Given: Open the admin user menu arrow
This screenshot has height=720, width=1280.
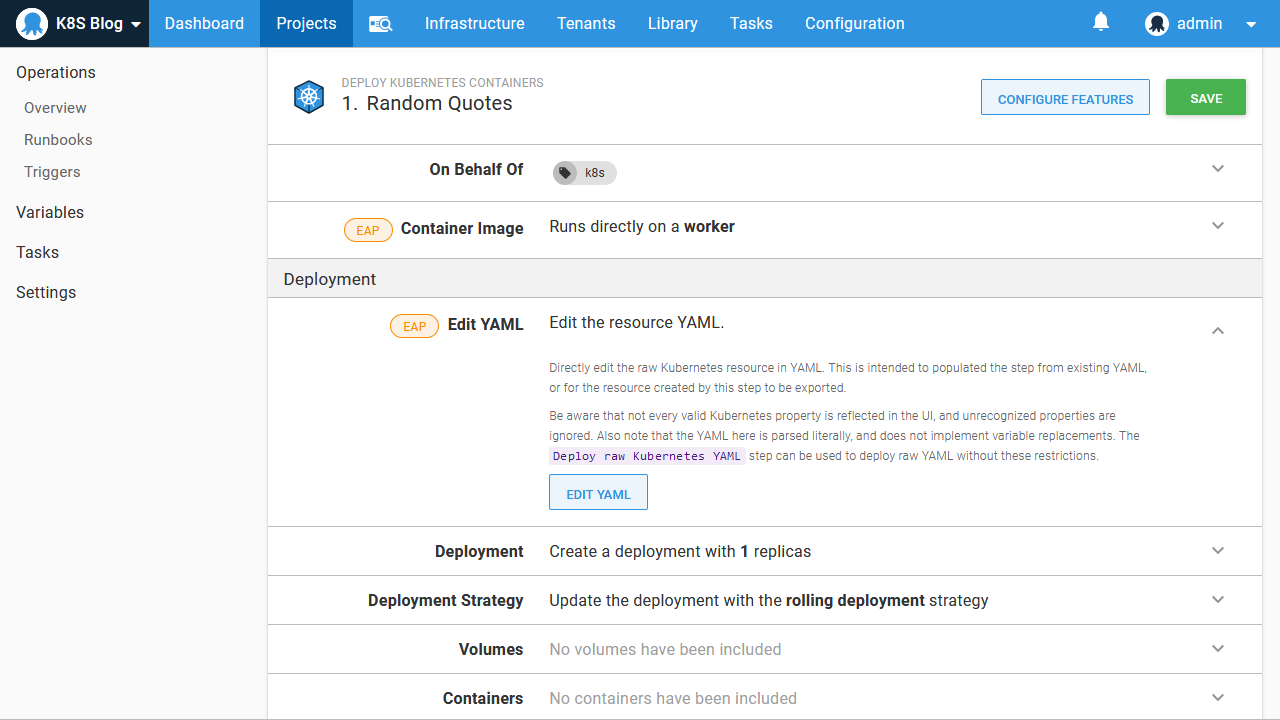Looking at the screenshot, I should pos(1251,25).
